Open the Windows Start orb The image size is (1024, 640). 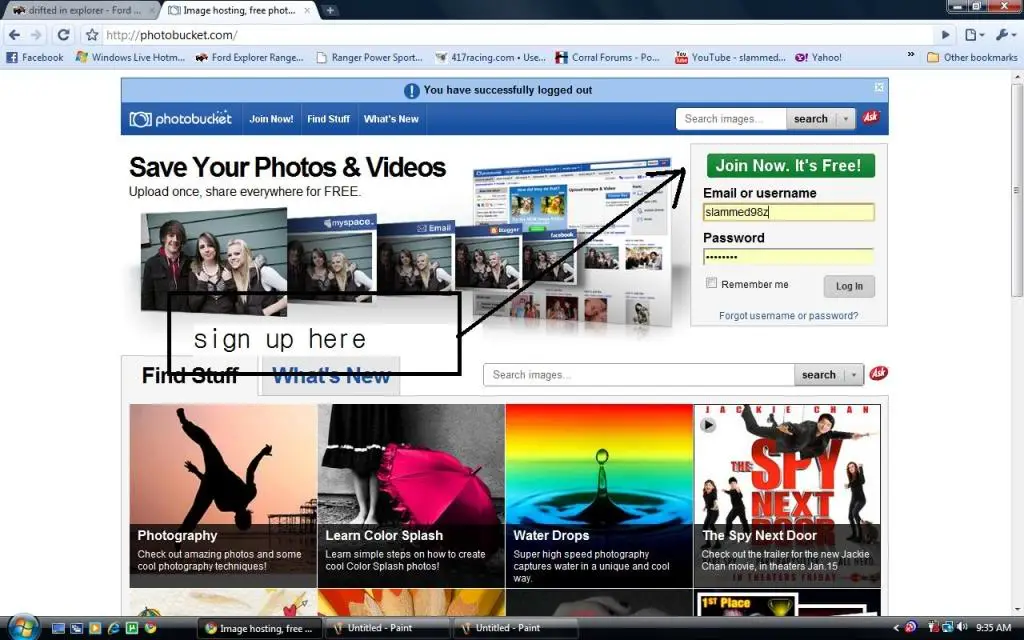(22, 627)
